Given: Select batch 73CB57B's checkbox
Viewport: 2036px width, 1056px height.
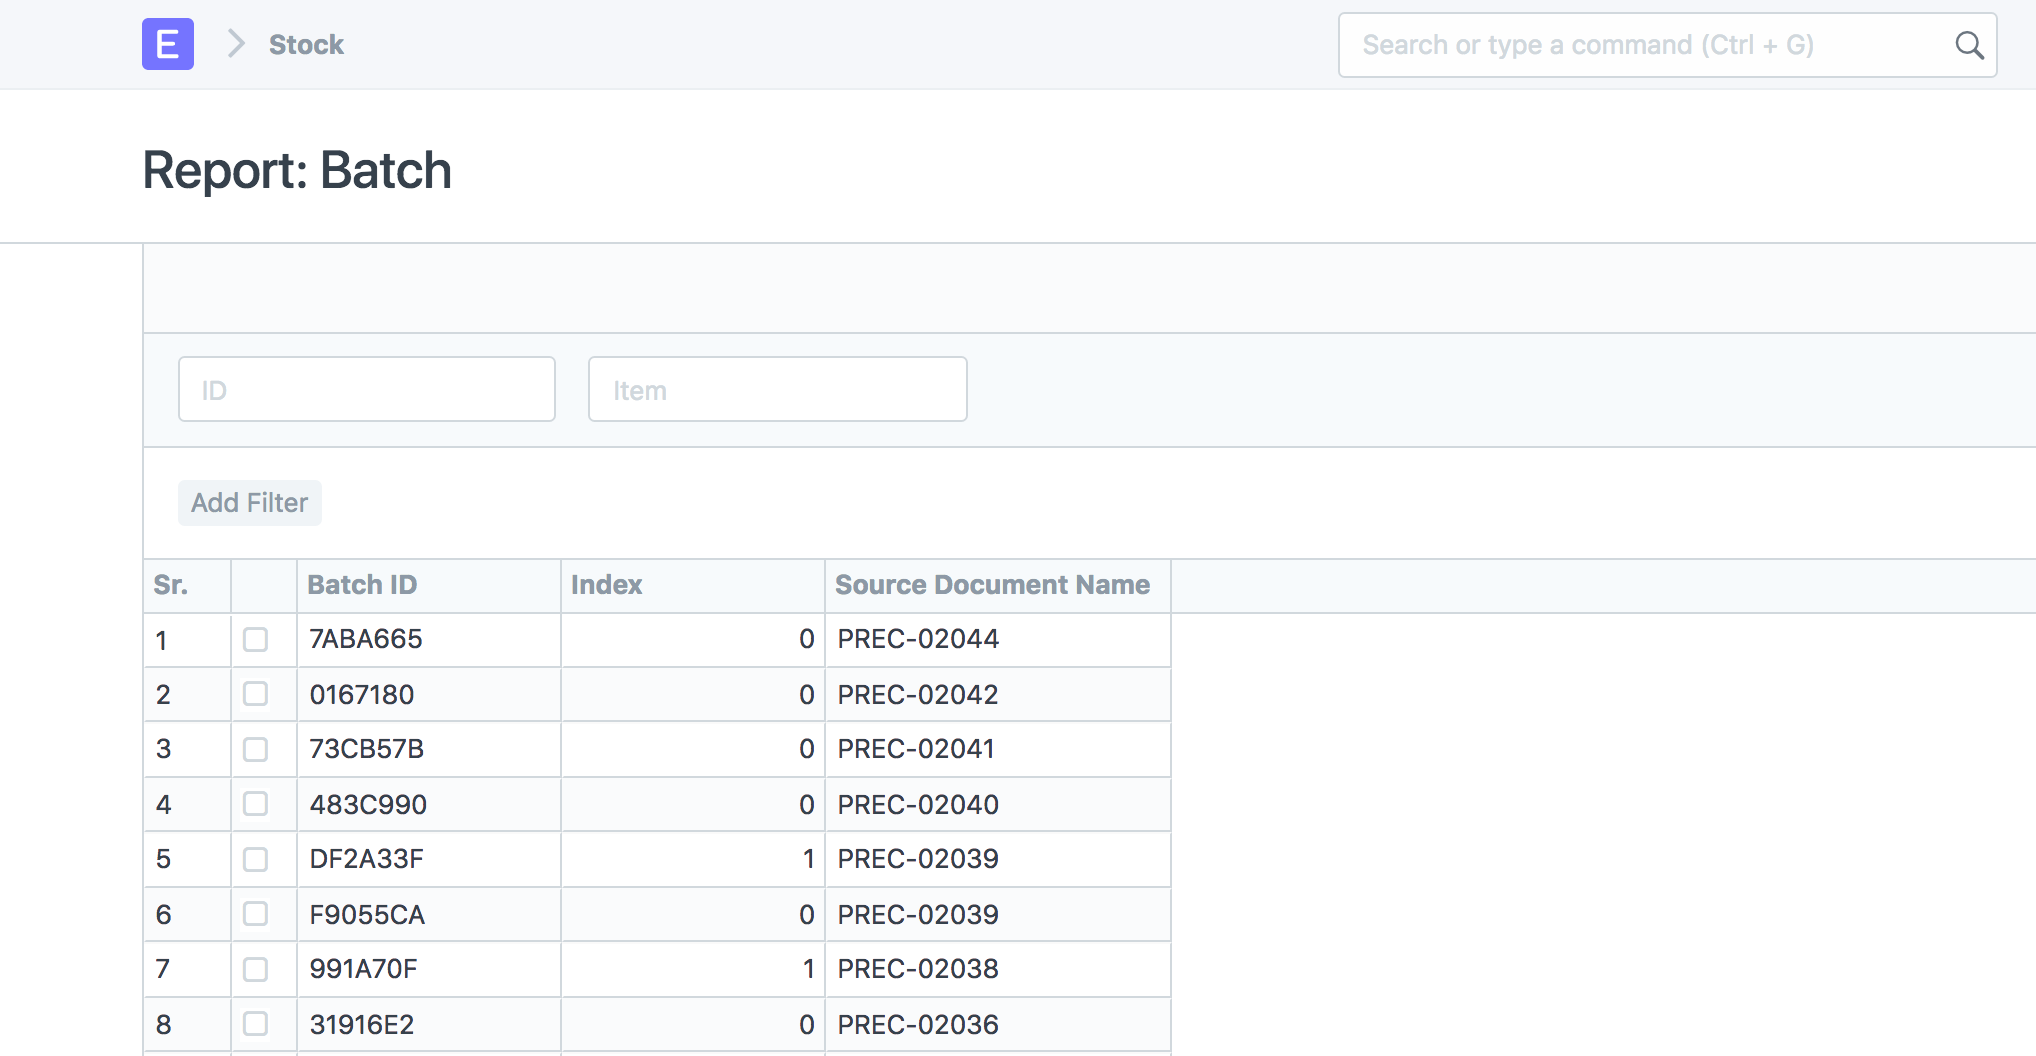Looking at the screenshot, I should pyautogui.click(x=258, y=749).
